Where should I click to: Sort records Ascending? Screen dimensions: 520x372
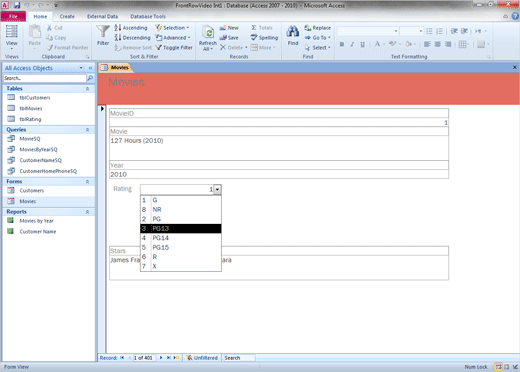131,28
